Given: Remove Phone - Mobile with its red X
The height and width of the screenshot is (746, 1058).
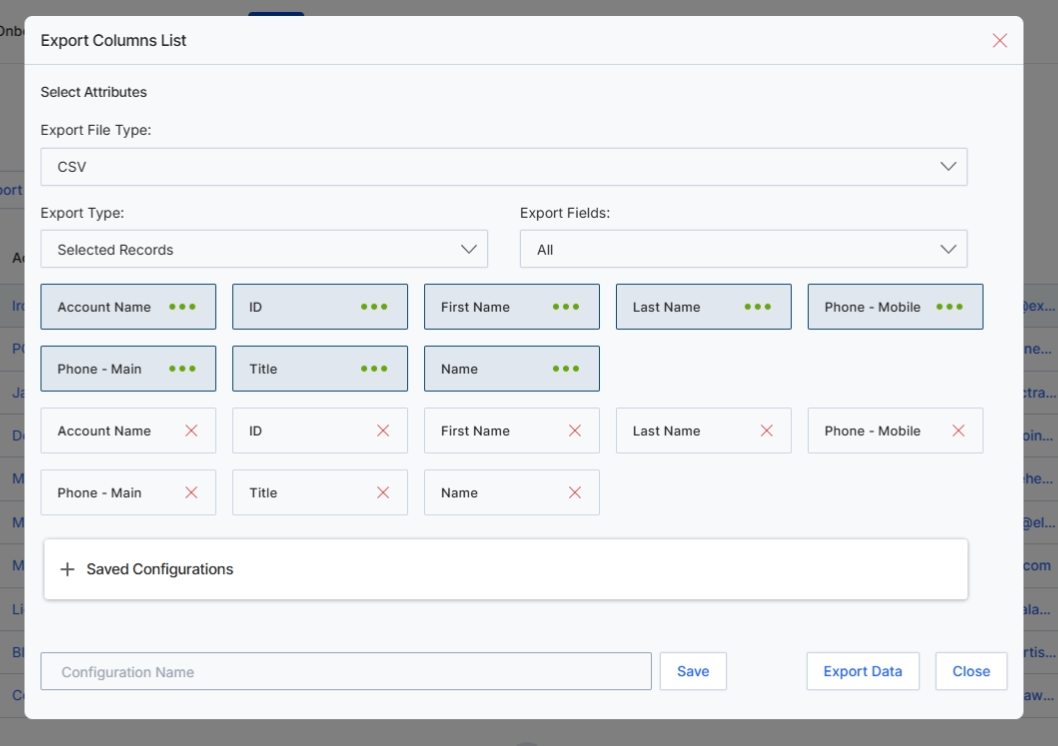Looking at the screenshot, I should 958,431.
